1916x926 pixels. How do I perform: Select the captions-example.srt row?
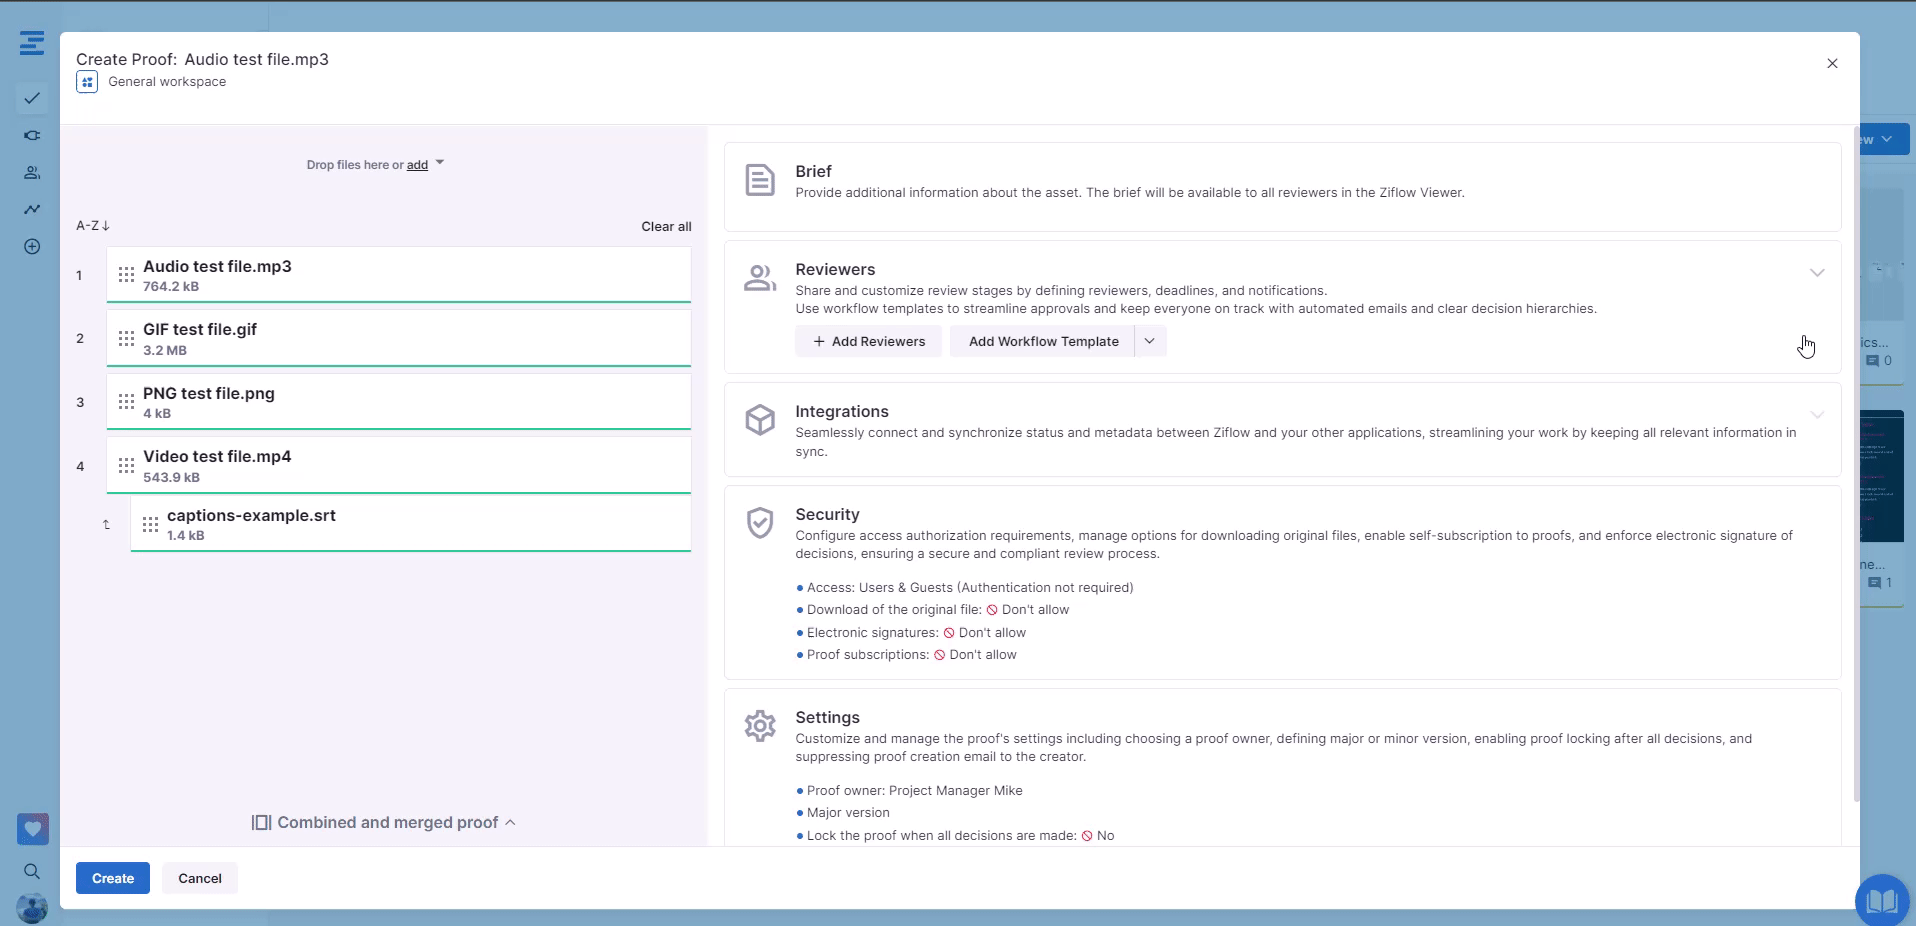click(411, 524)
